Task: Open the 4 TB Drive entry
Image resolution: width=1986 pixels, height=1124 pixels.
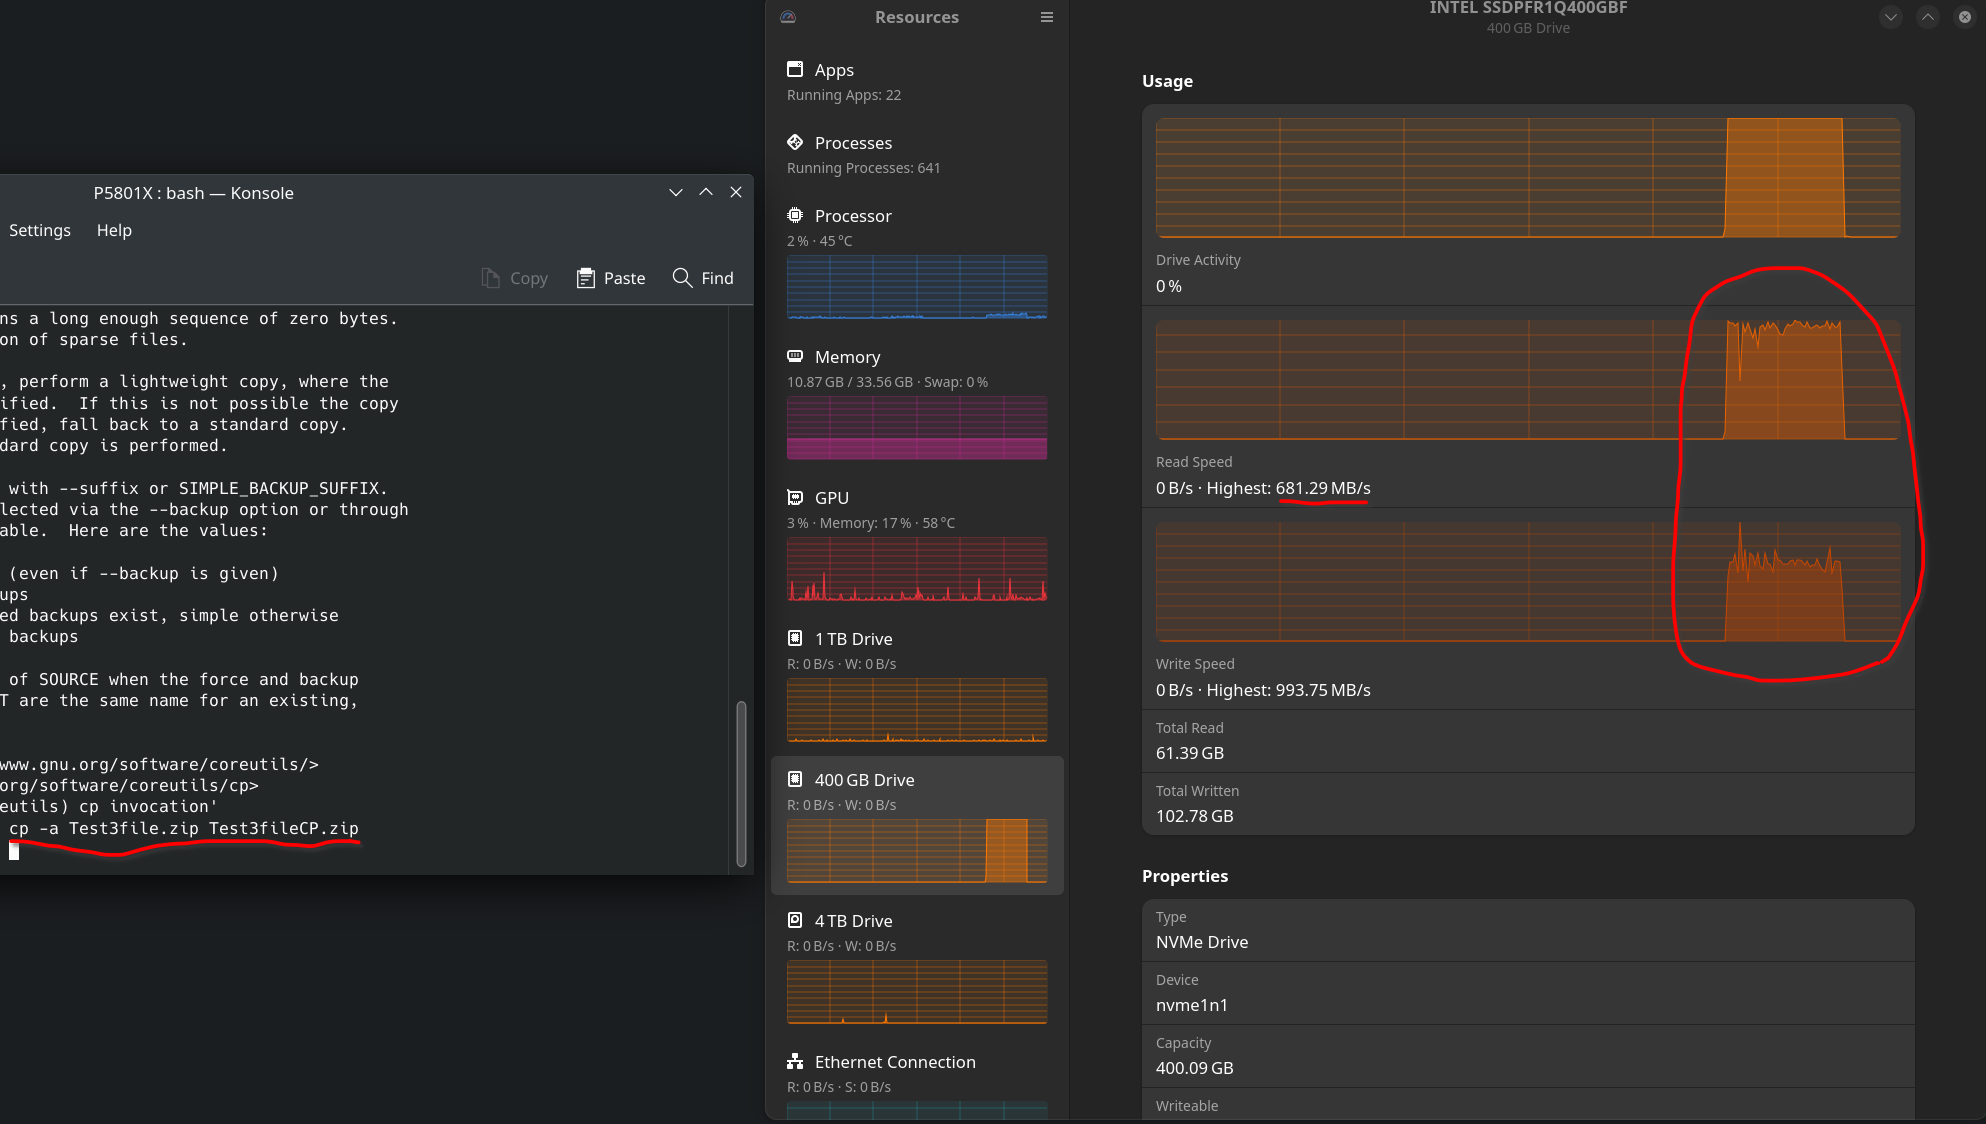Action: pos(853,921)
